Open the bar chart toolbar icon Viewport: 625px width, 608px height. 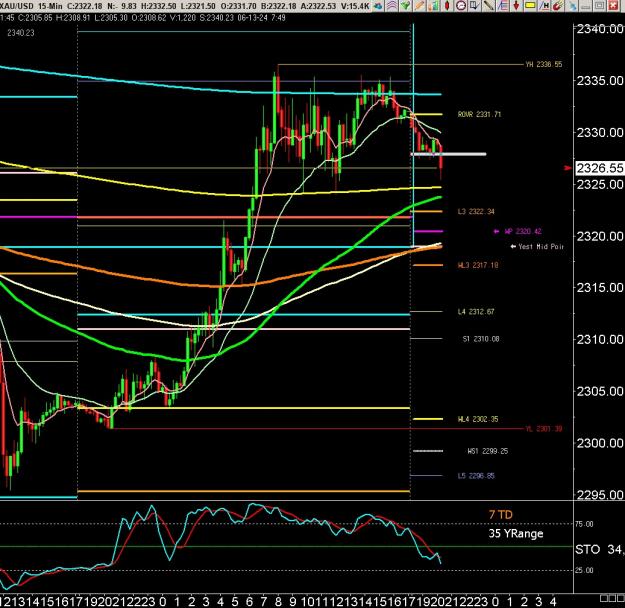[433, 6]
